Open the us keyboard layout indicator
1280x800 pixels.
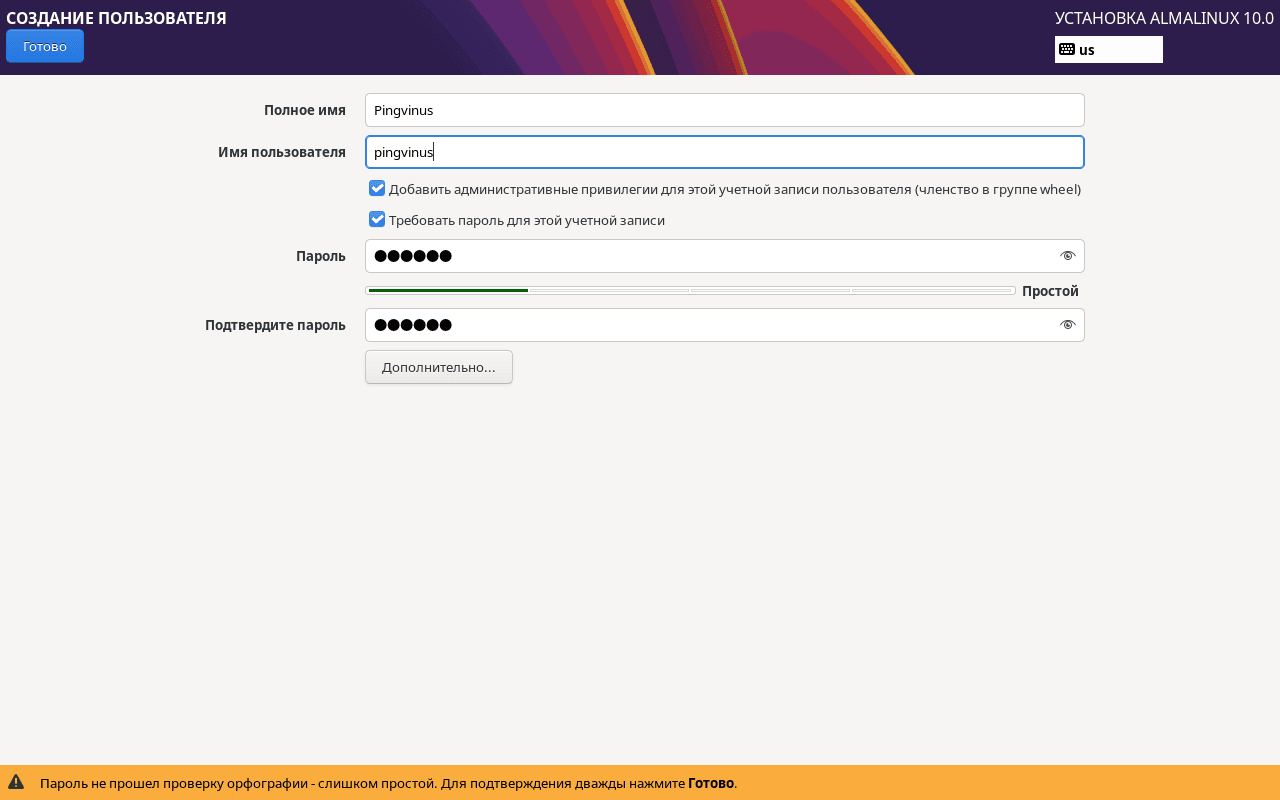[x=1108, y=49]
